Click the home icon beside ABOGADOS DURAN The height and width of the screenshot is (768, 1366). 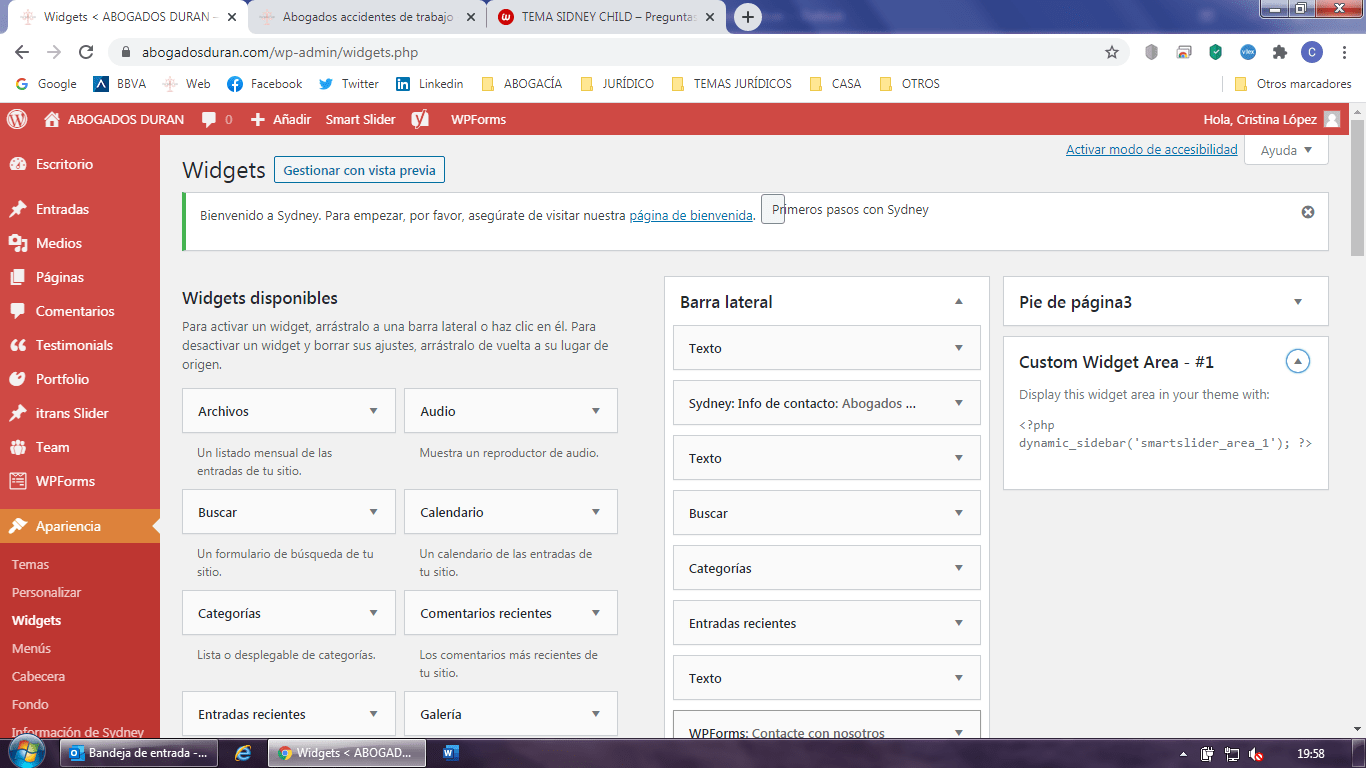coord(52,119)
